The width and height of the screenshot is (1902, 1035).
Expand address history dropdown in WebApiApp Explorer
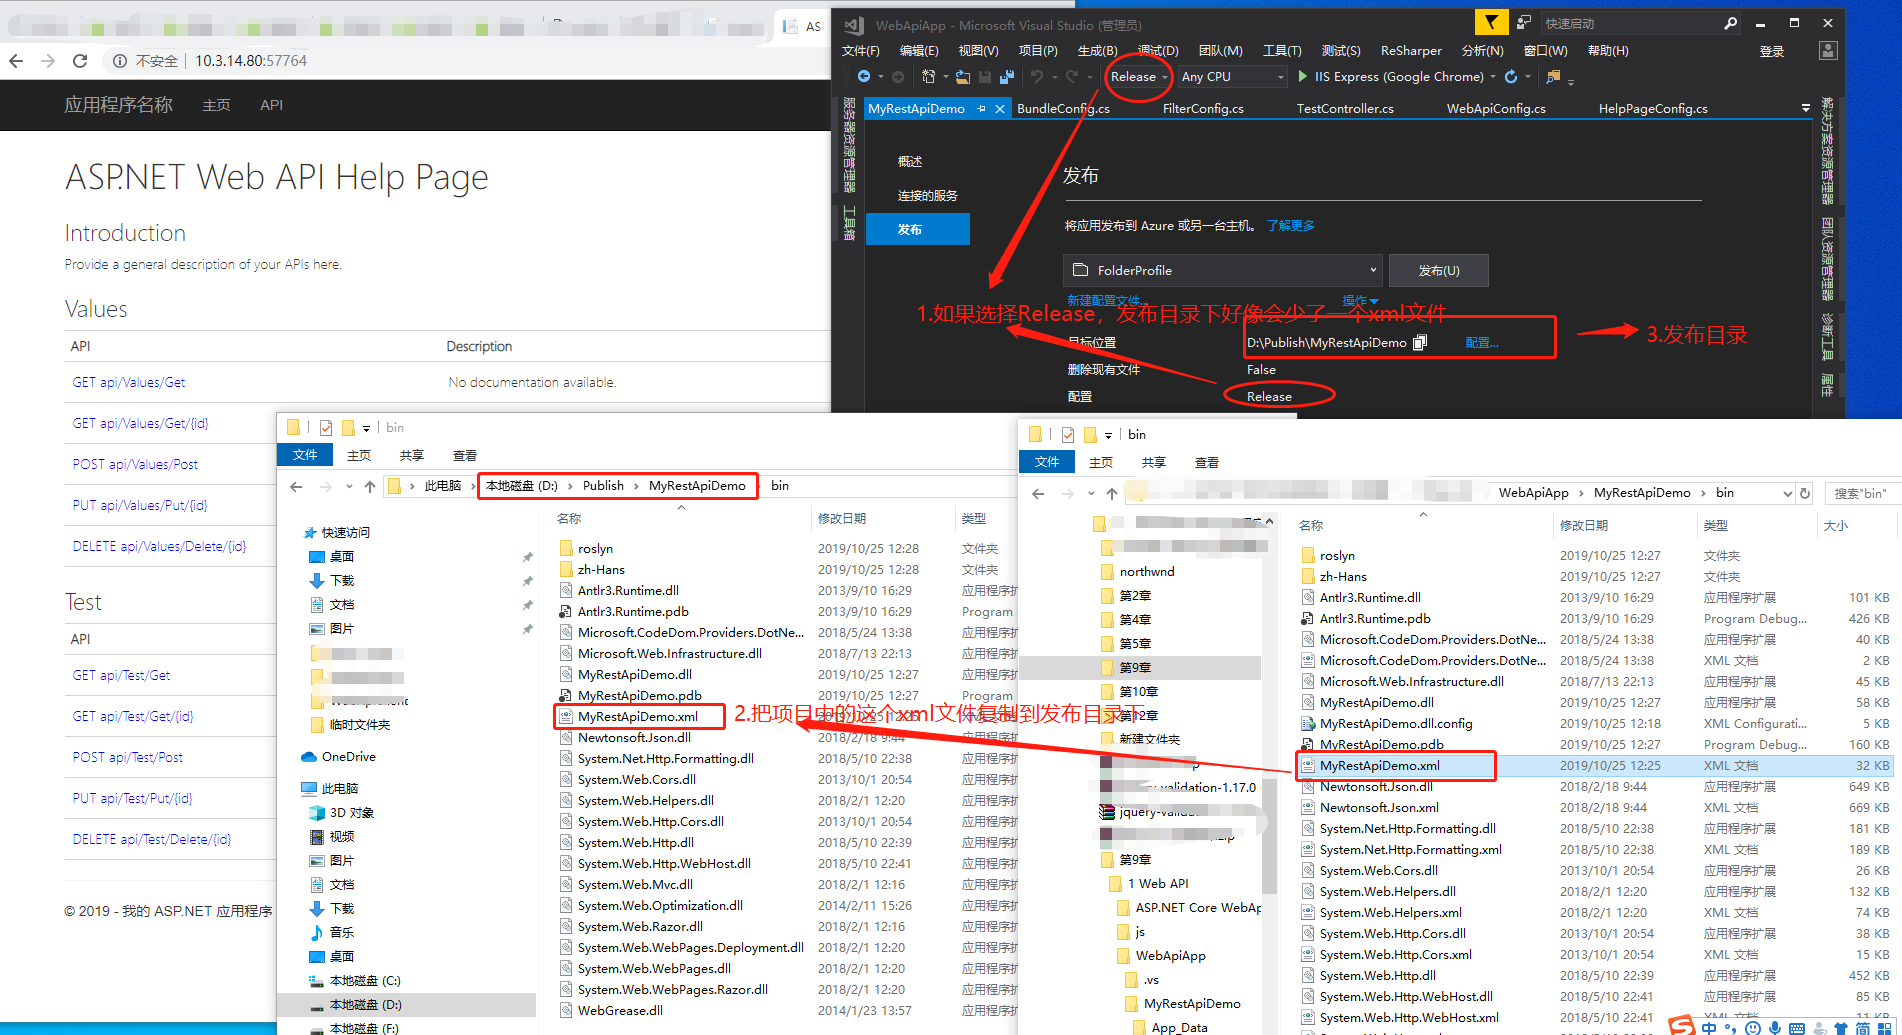pos(1787,493)
